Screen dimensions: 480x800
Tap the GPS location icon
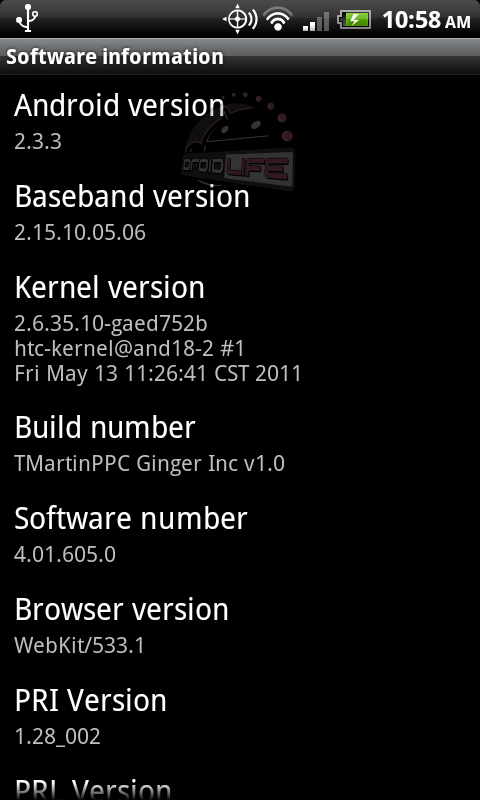[239, 20]
